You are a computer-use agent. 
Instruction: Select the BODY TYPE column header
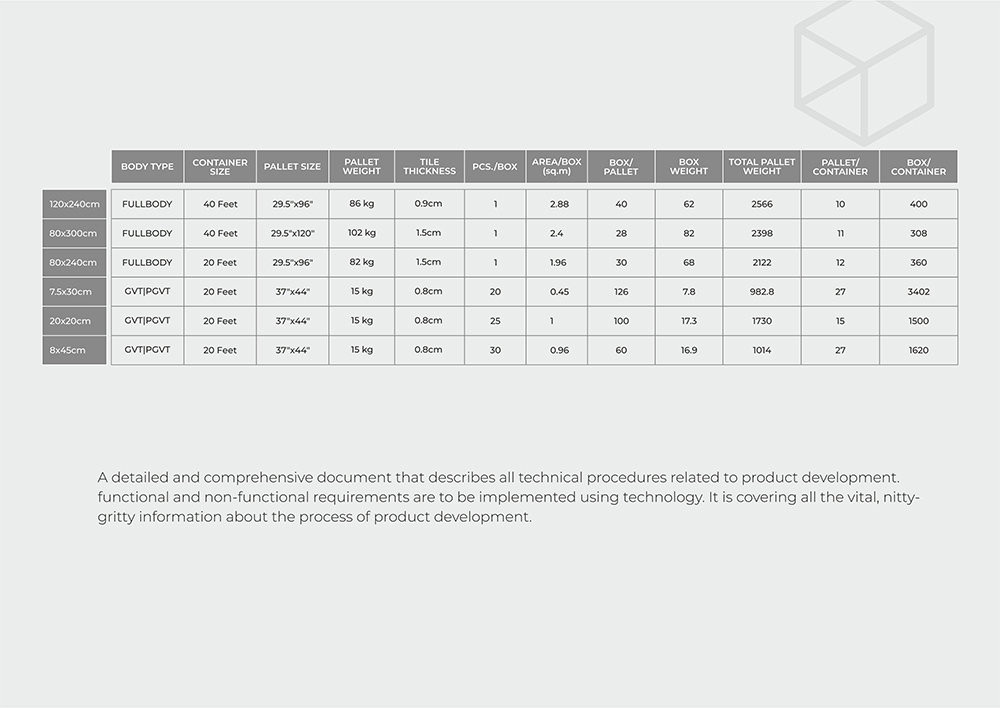tap(147, 167)
